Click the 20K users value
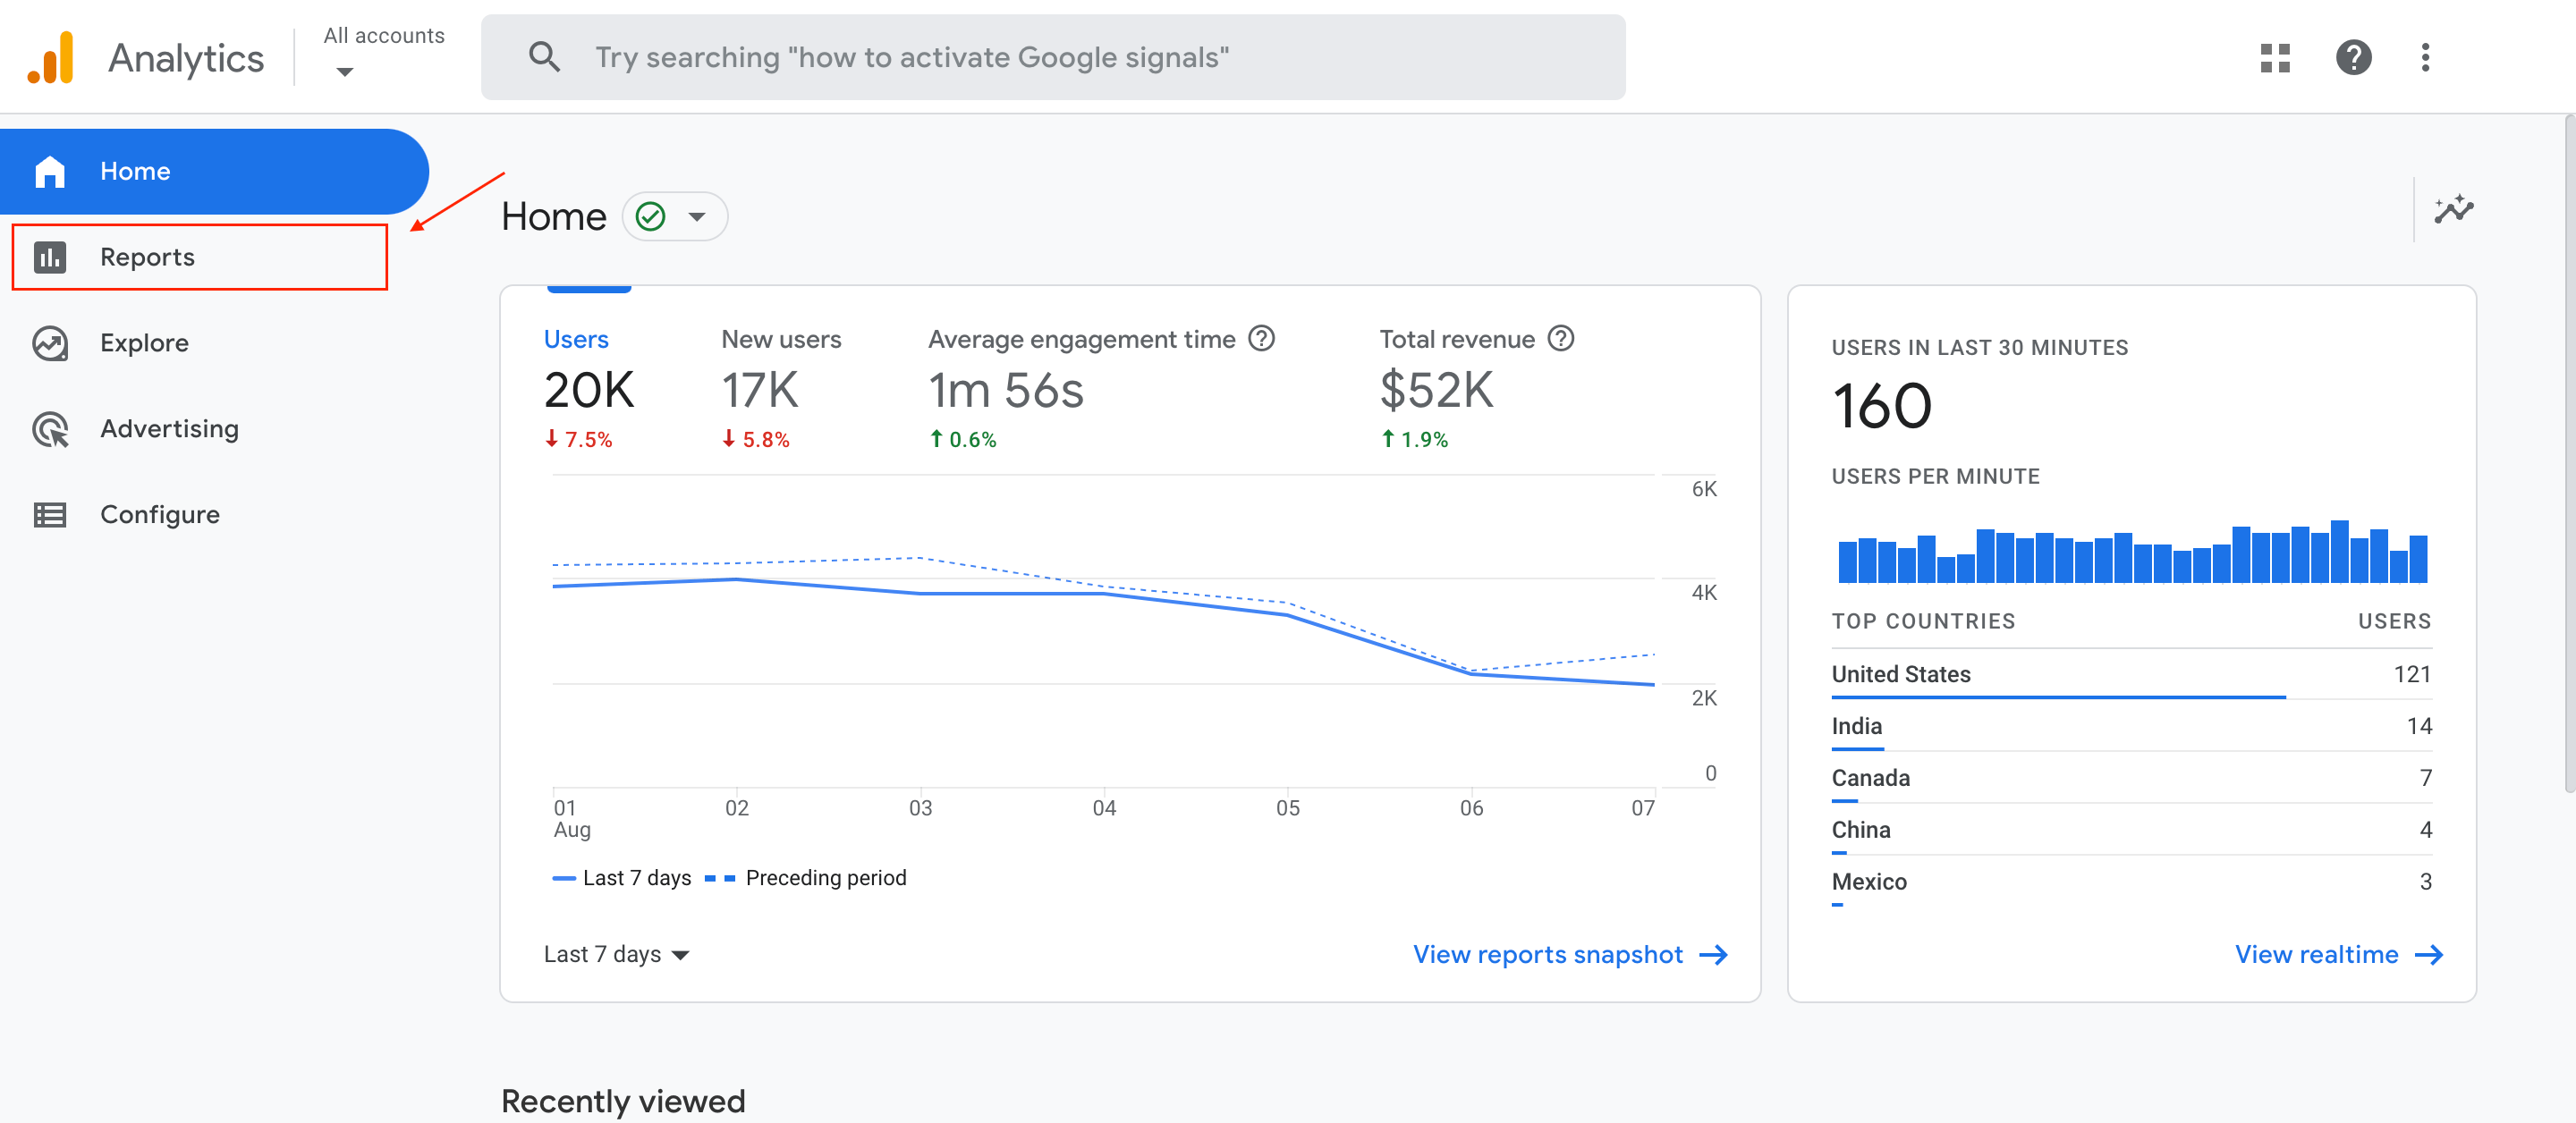Viewport: 2576px width, 1123px height. [589, 390]
